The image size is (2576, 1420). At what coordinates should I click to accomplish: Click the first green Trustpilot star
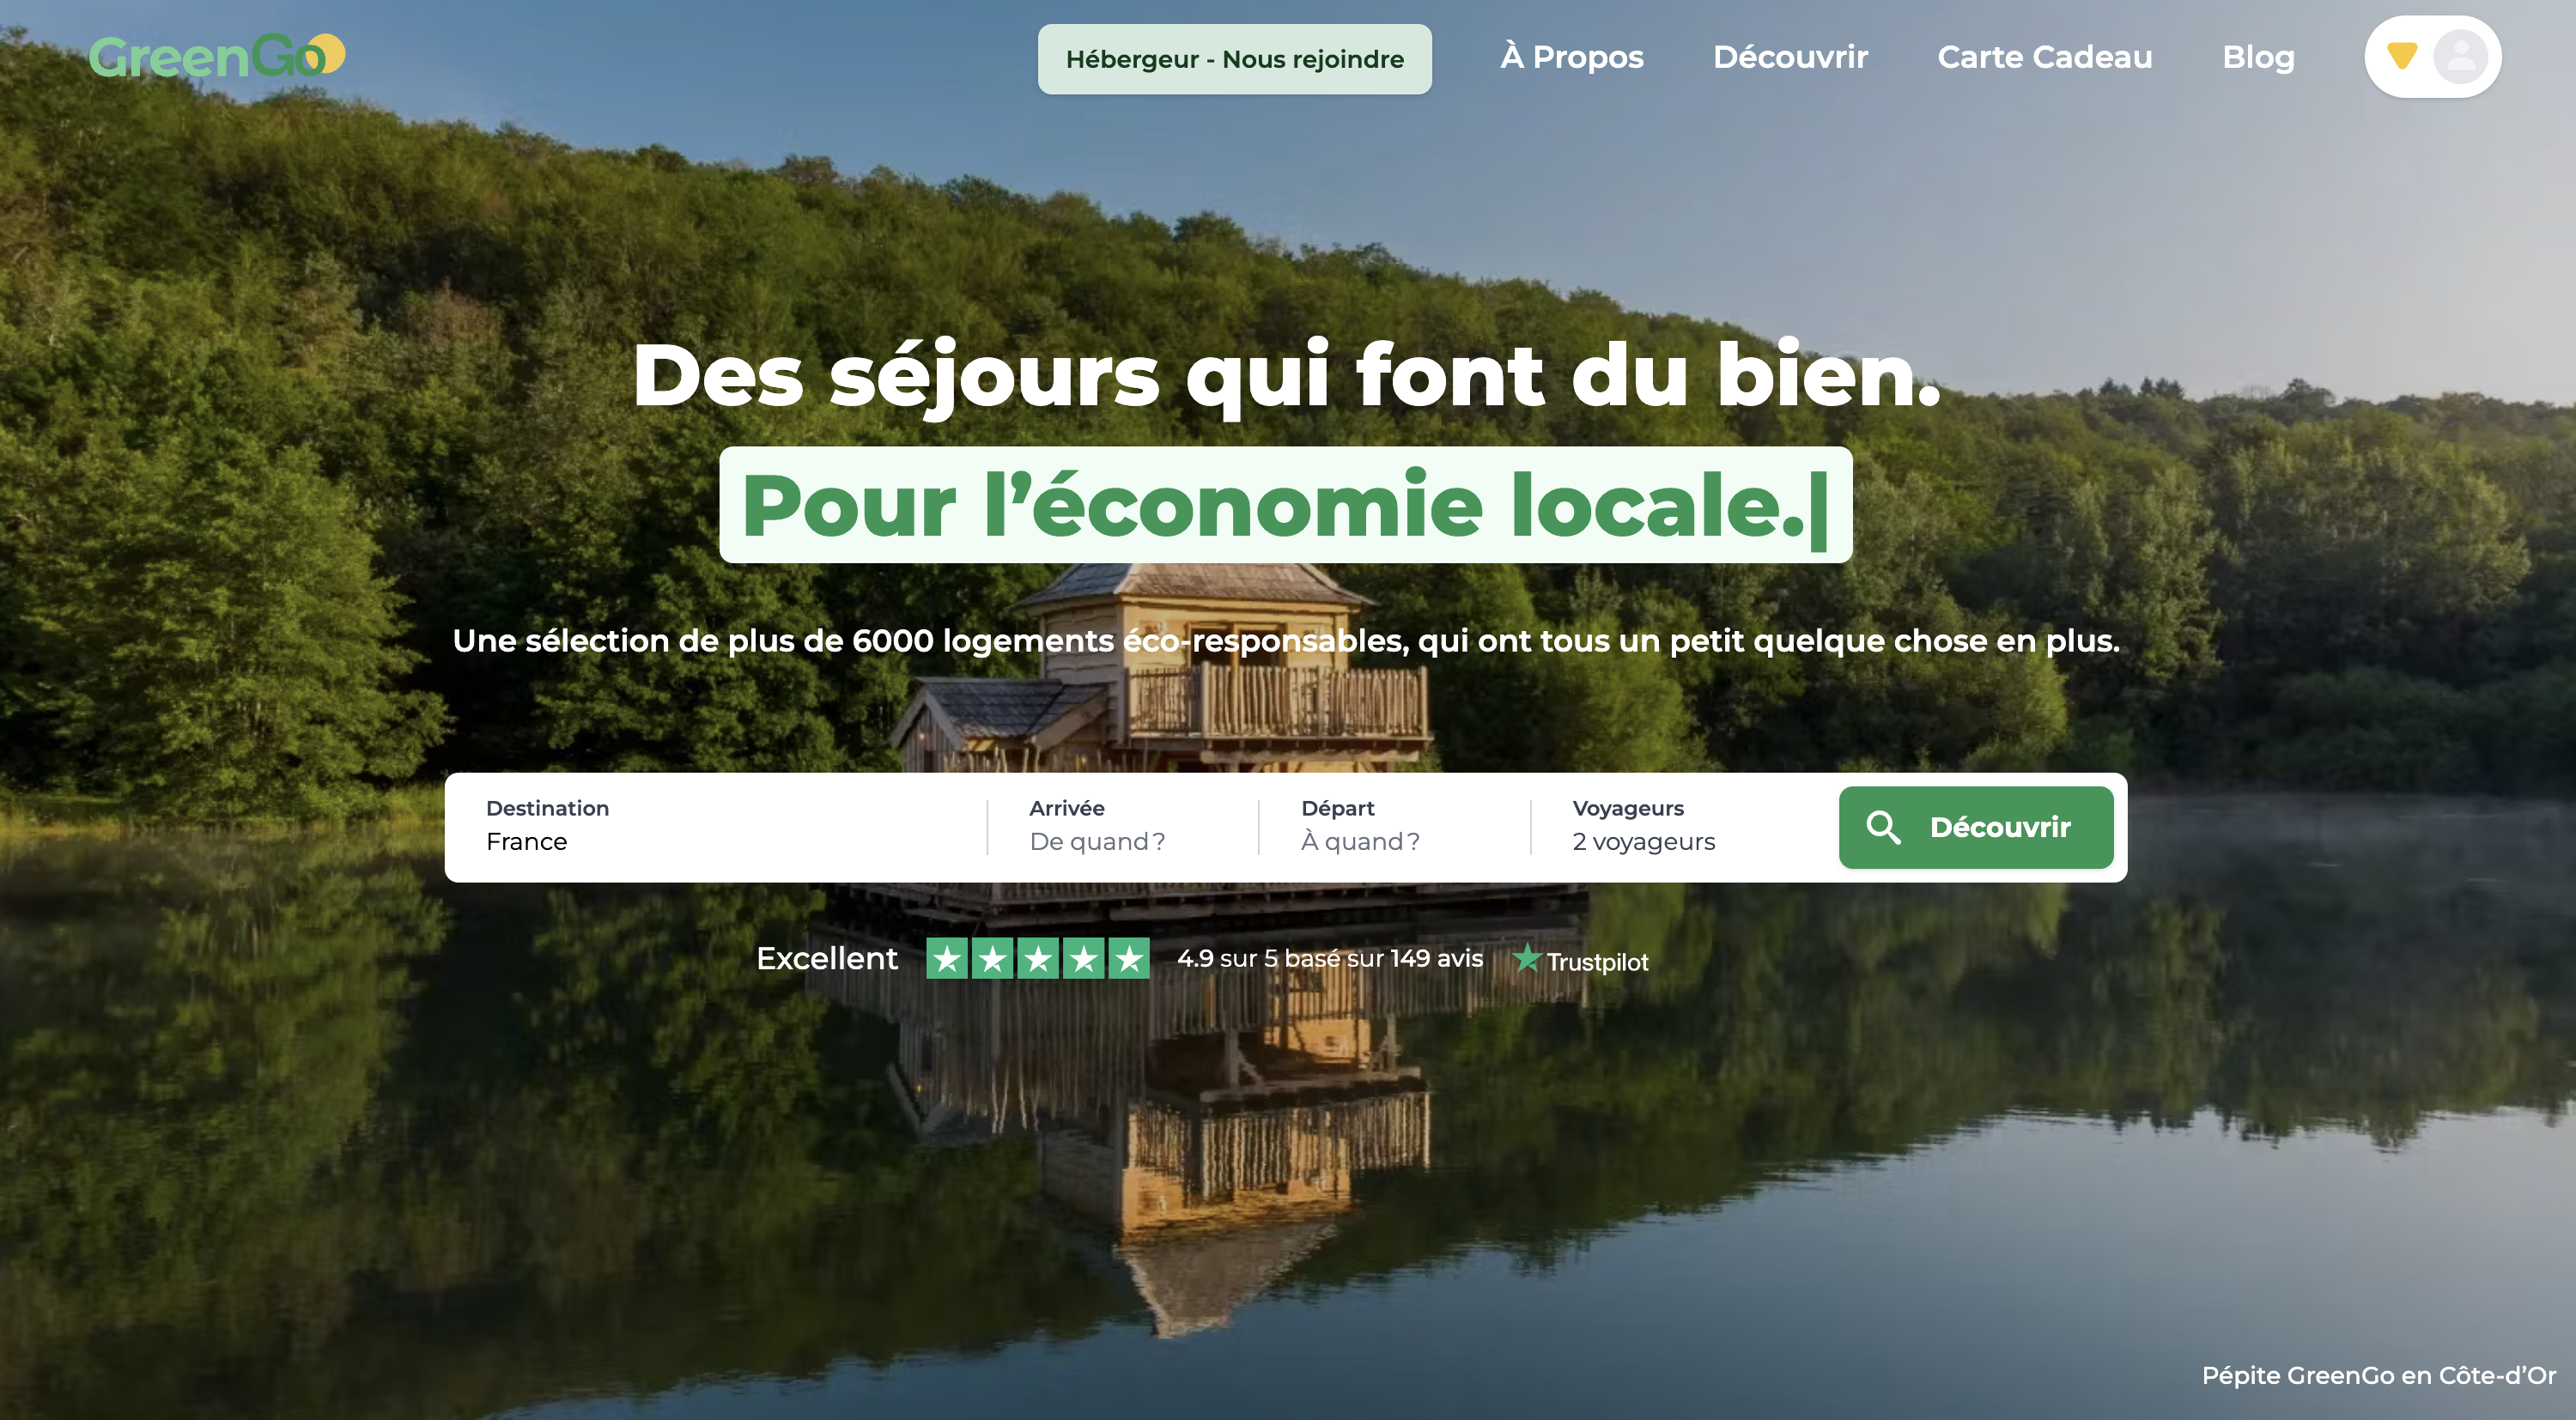946,958
